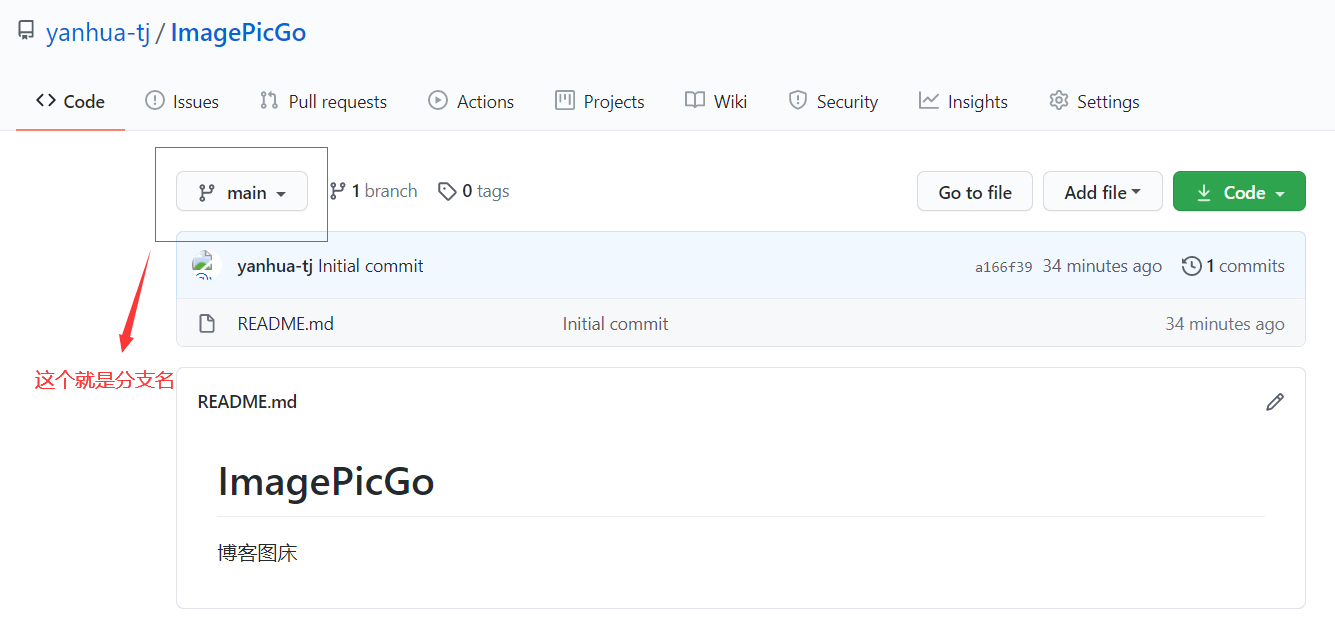Click the Go to file button

point(975,192)
